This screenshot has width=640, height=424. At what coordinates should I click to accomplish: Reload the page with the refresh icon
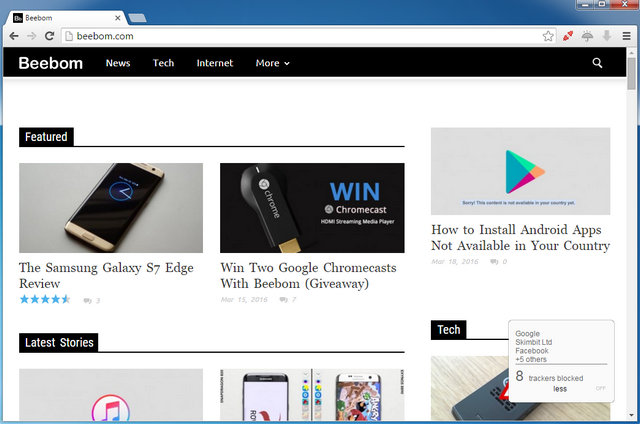pyautogui.click(x=49, y=36)
